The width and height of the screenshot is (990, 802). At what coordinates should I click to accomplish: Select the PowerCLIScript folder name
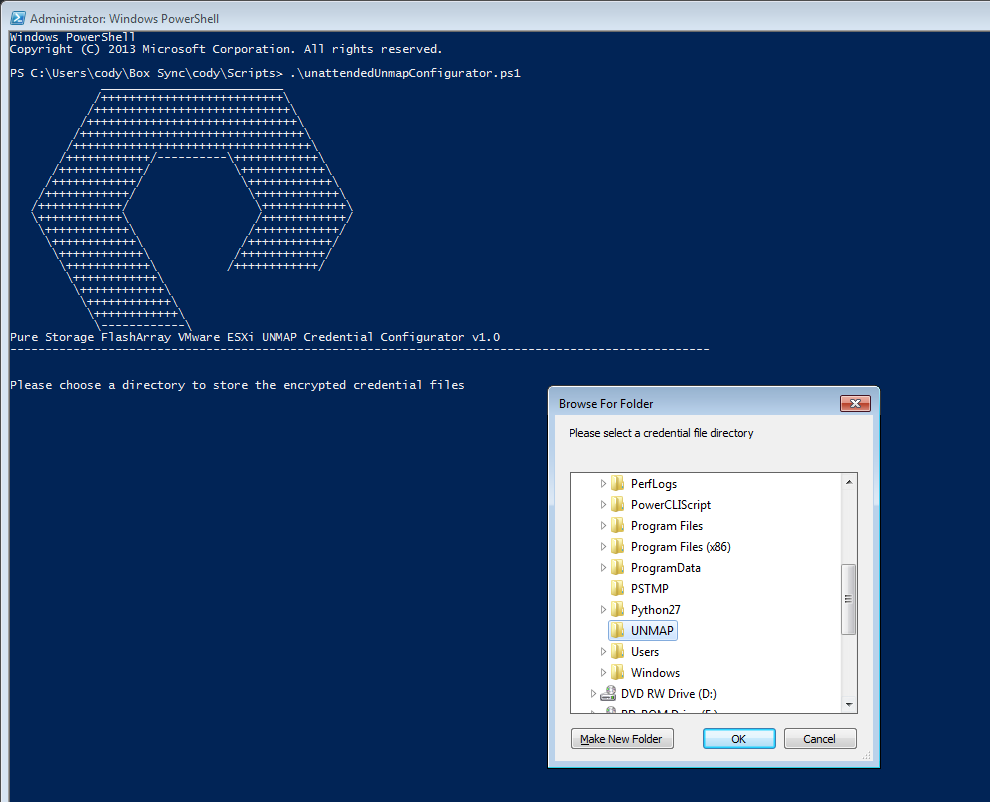(671, 505)
